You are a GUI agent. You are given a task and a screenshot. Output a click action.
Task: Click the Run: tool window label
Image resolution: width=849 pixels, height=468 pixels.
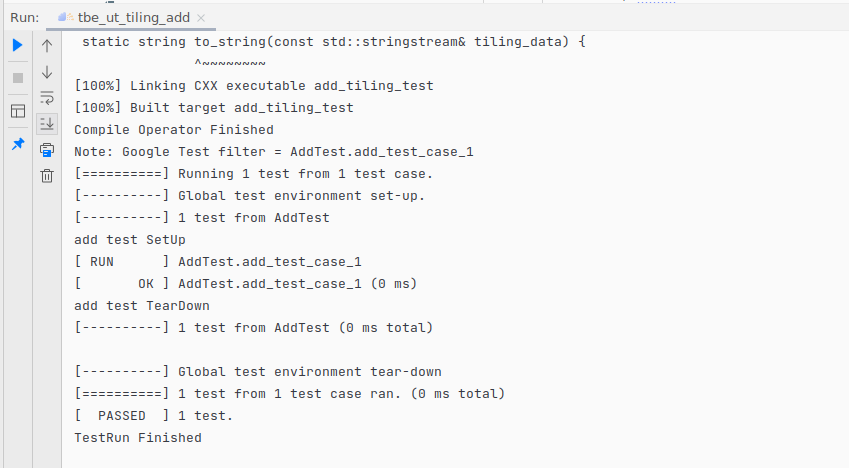(25, 18)
